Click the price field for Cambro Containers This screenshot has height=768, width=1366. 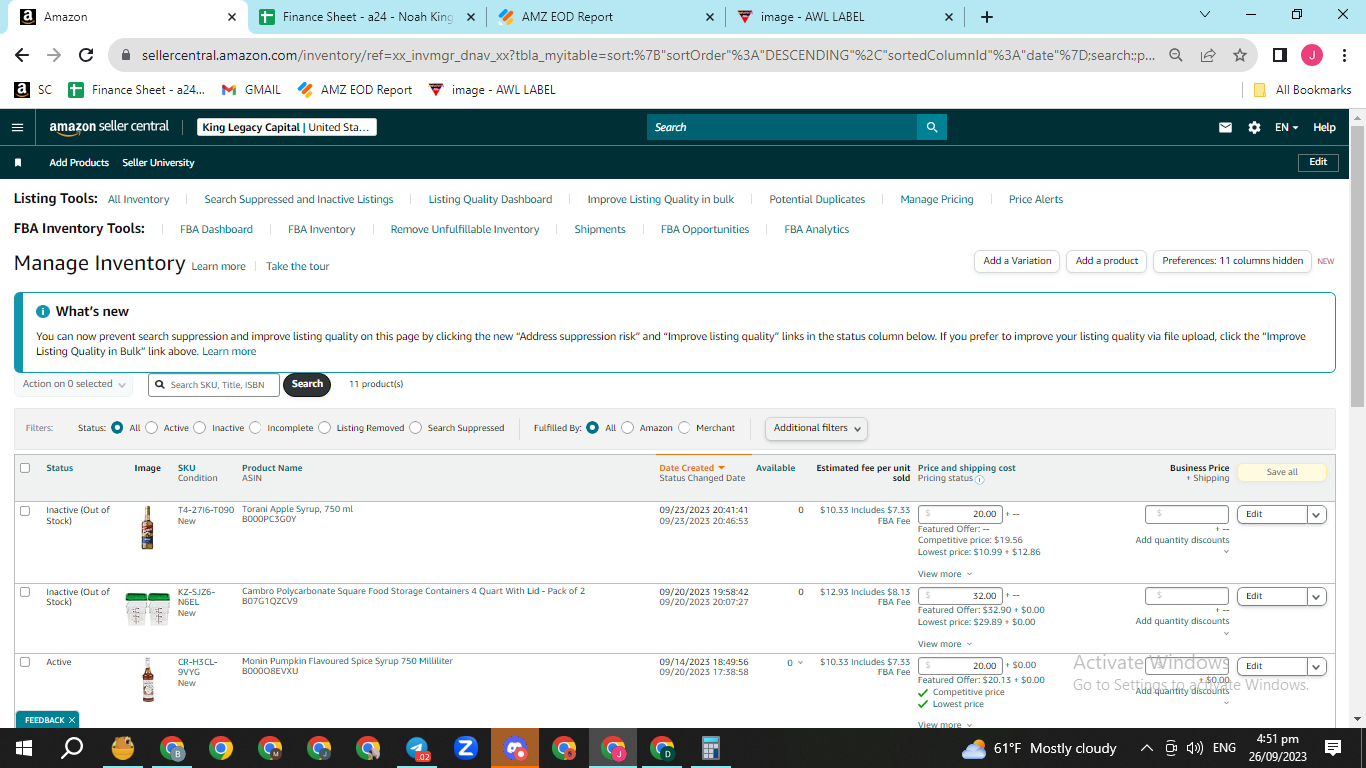tap(960, 596)
